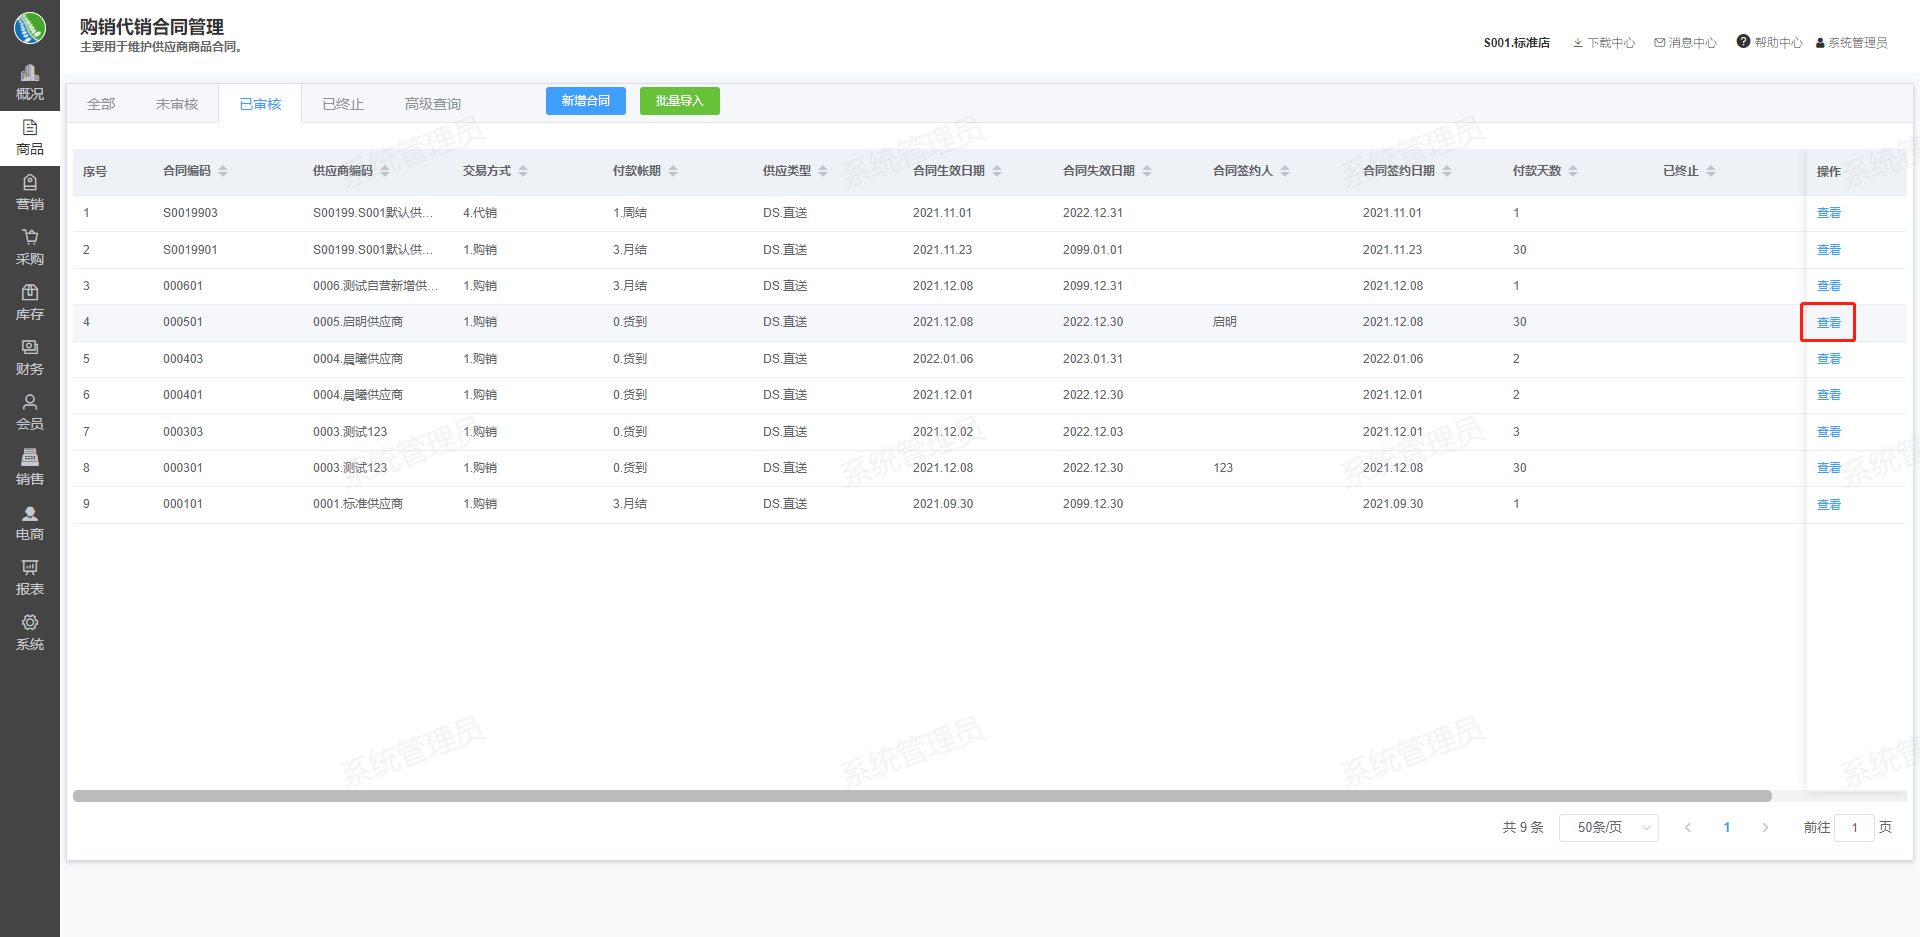
Task: Expand the 50条/页 page size dropdown
Action: coord(1608,828)
